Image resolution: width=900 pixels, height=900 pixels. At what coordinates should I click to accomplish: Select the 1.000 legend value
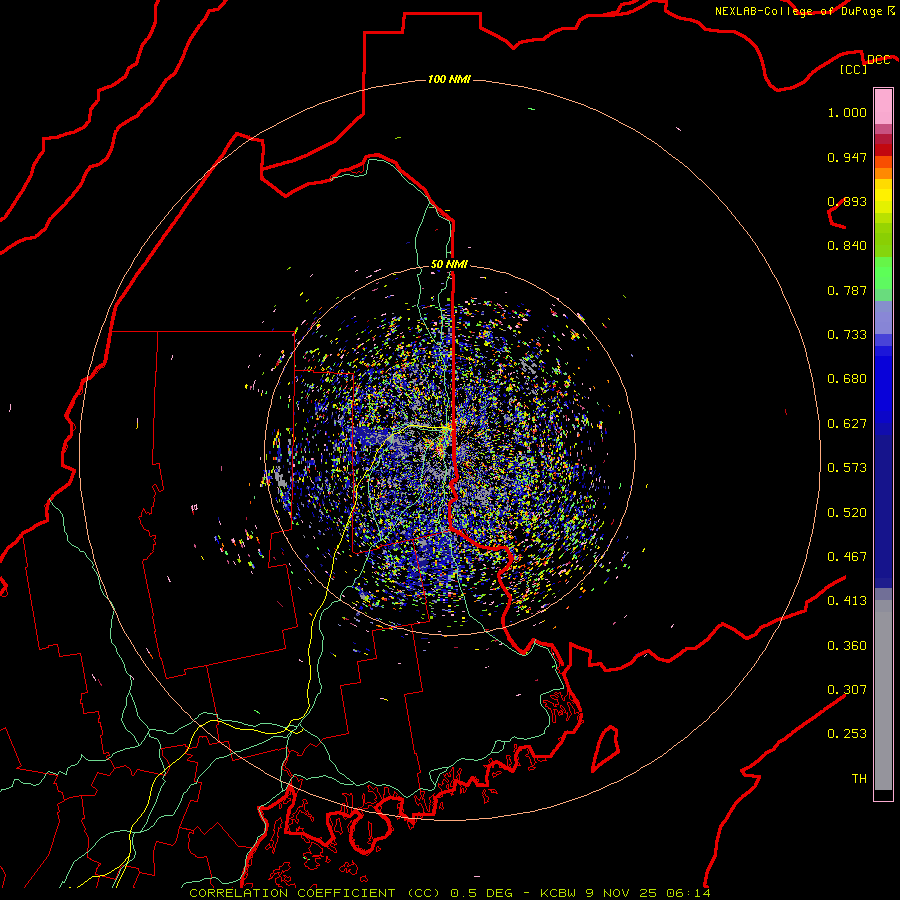point(847,112)
